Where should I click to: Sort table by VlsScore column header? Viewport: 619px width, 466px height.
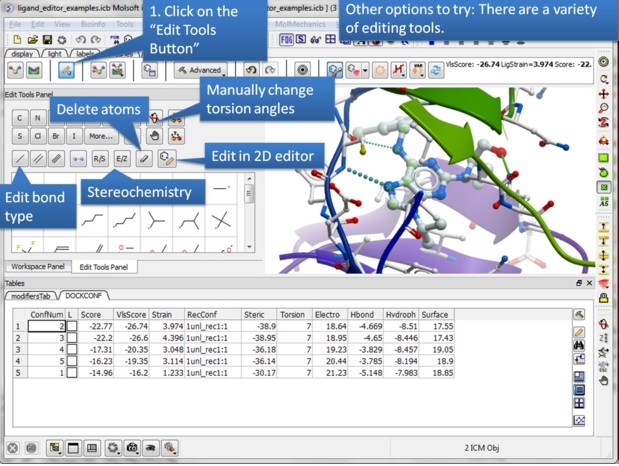(130, 314)
